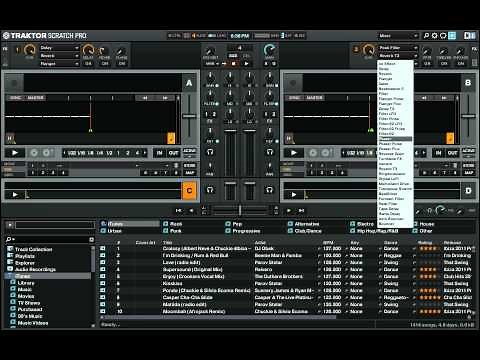Select highlighted Phaser entry in effect list
The height and width of the screenshot is (360, 480).
tap(395, 139)
